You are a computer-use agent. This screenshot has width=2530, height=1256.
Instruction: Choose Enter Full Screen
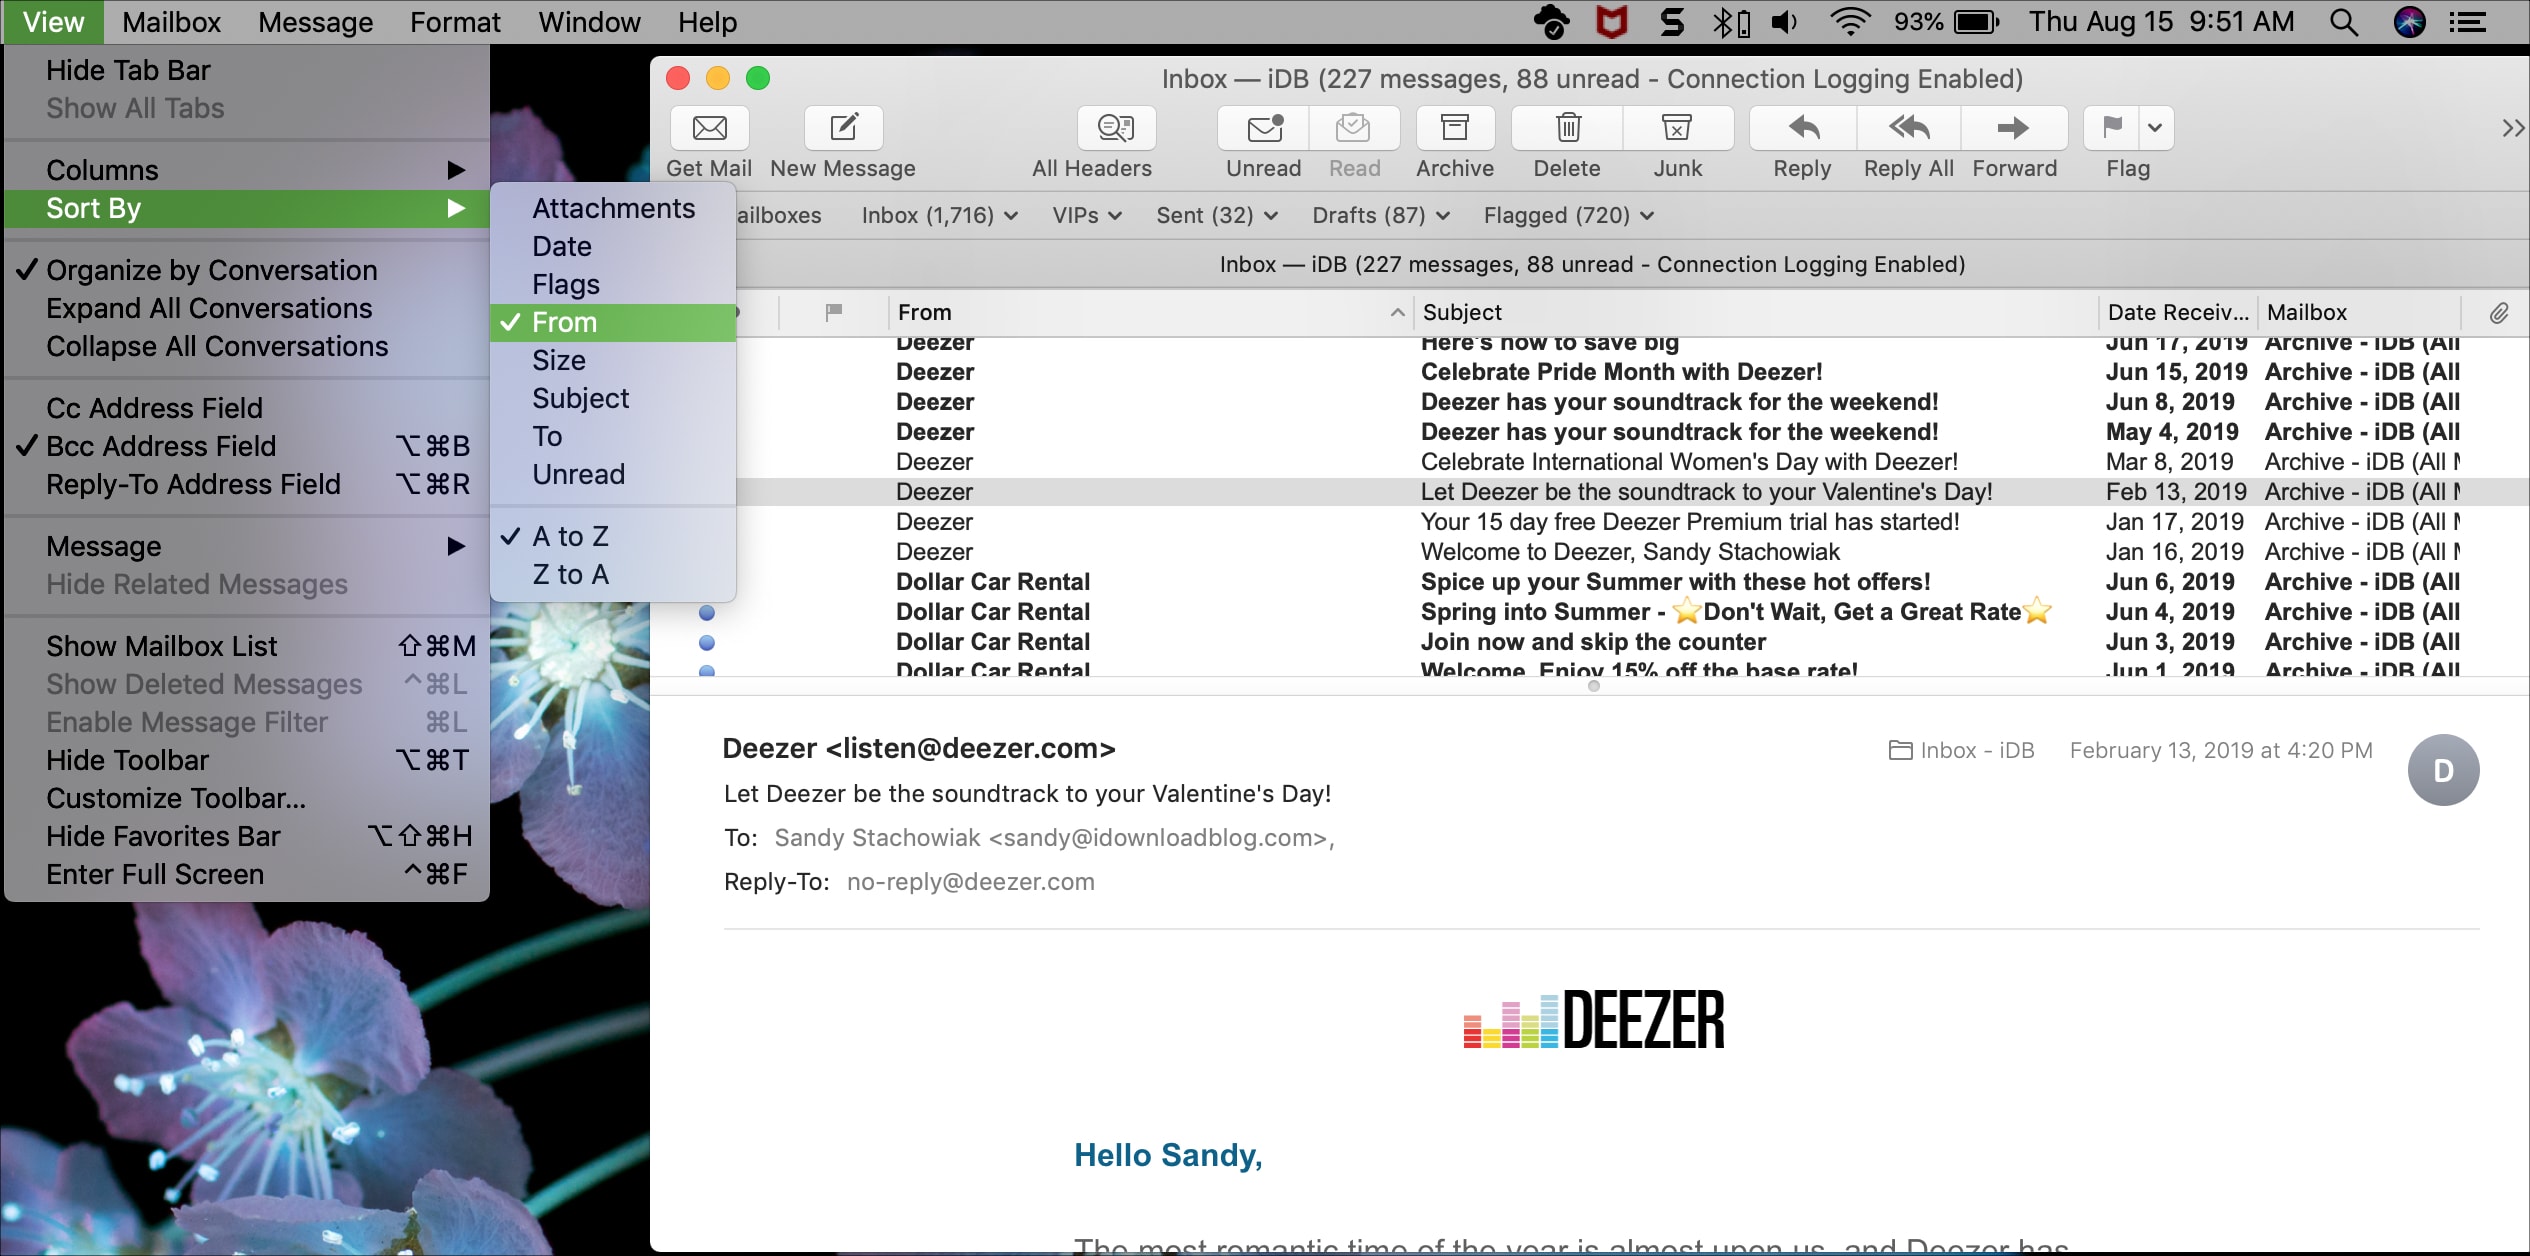point(247,874)
